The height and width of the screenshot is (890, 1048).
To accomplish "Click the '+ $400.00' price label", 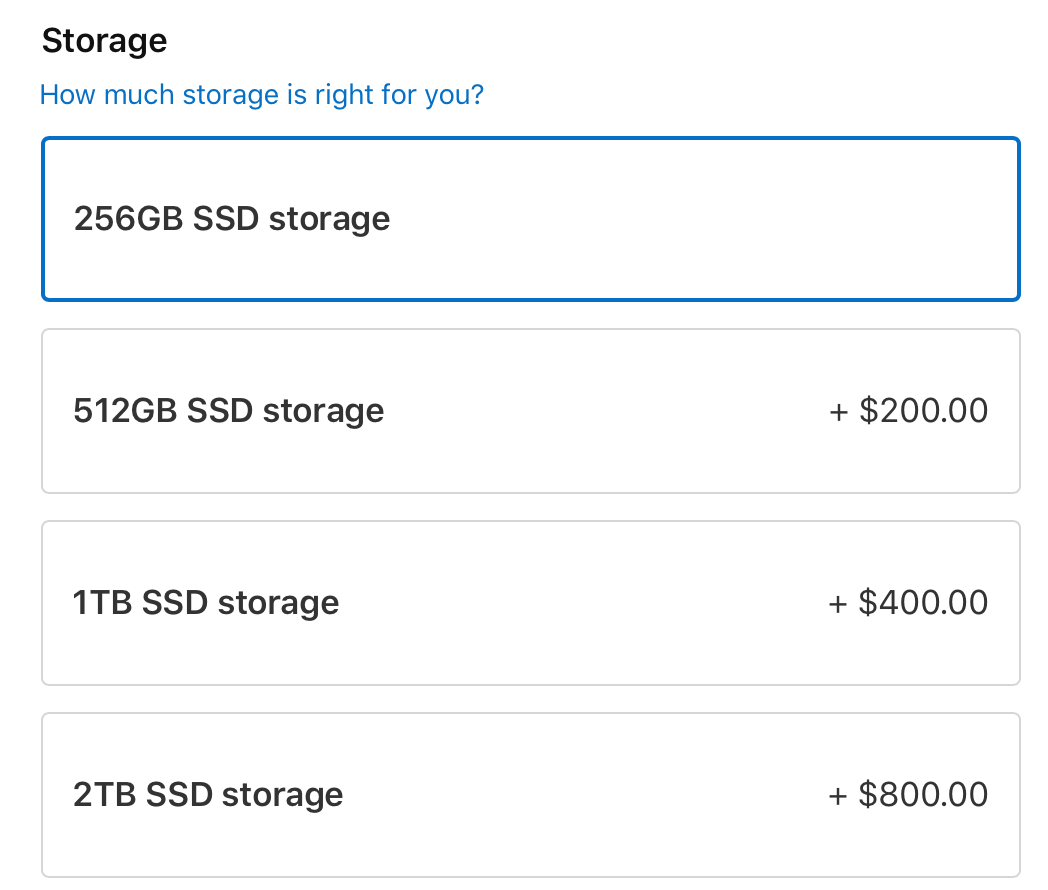I will point(909,603).
